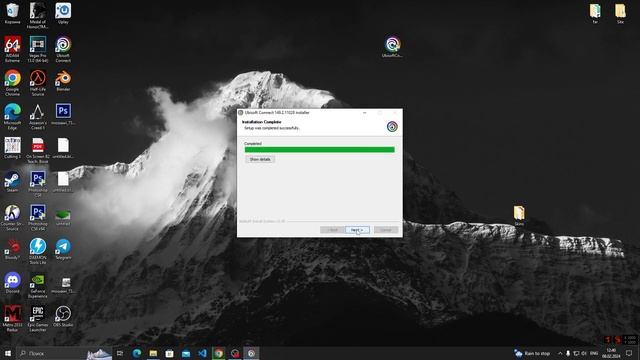Screen dimensions: 640x360
Task: Open Visual Studio Code from the taskbar
Action: (x=202, y=353)
